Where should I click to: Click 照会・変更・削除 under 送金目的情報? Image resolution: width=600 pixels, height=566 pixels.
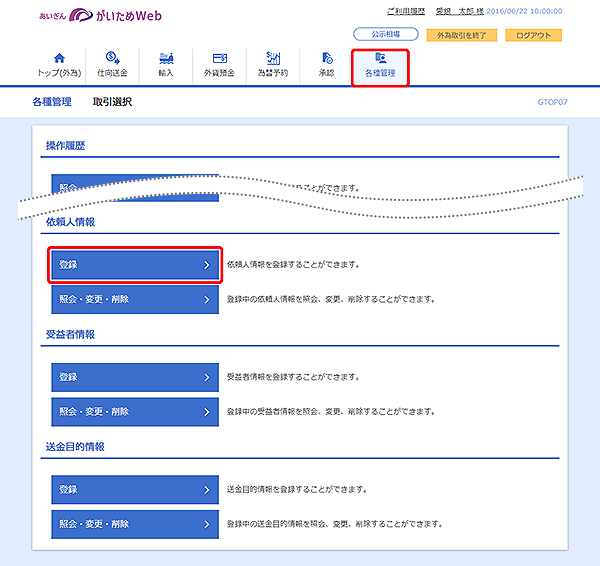tap(135, 524)
